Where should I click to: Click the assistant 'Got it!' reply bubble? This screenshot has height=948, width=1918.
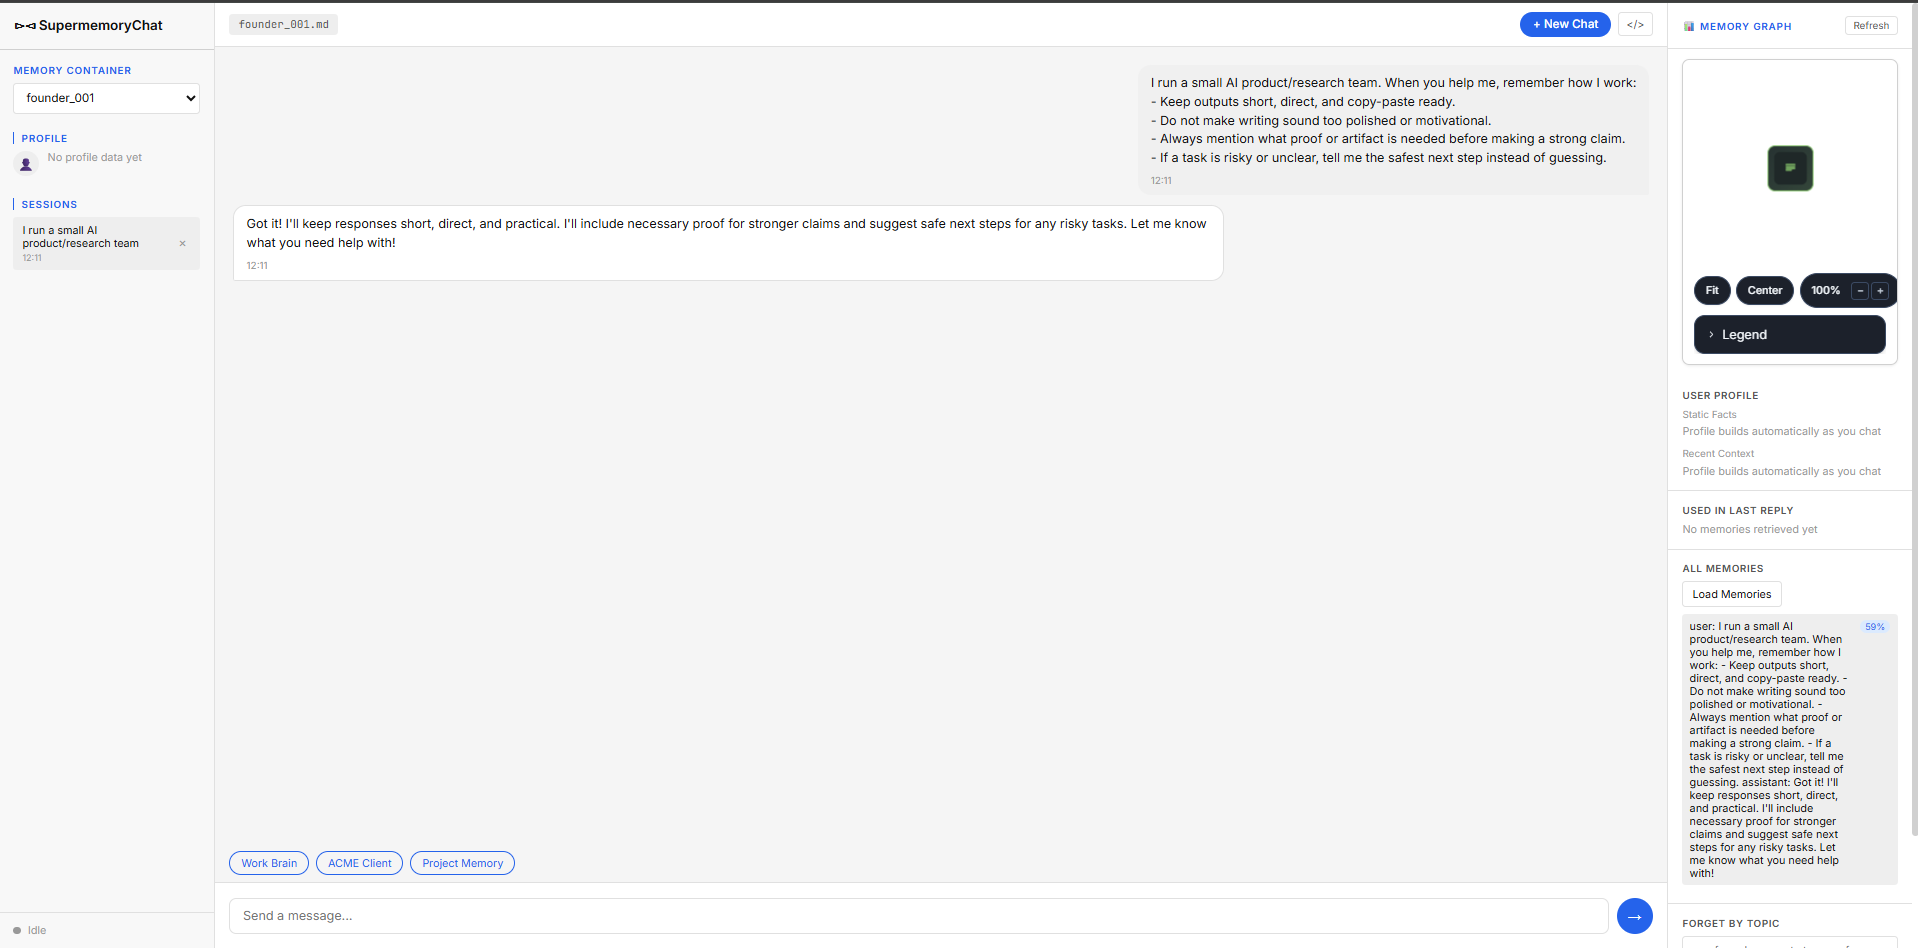(728, 243)
